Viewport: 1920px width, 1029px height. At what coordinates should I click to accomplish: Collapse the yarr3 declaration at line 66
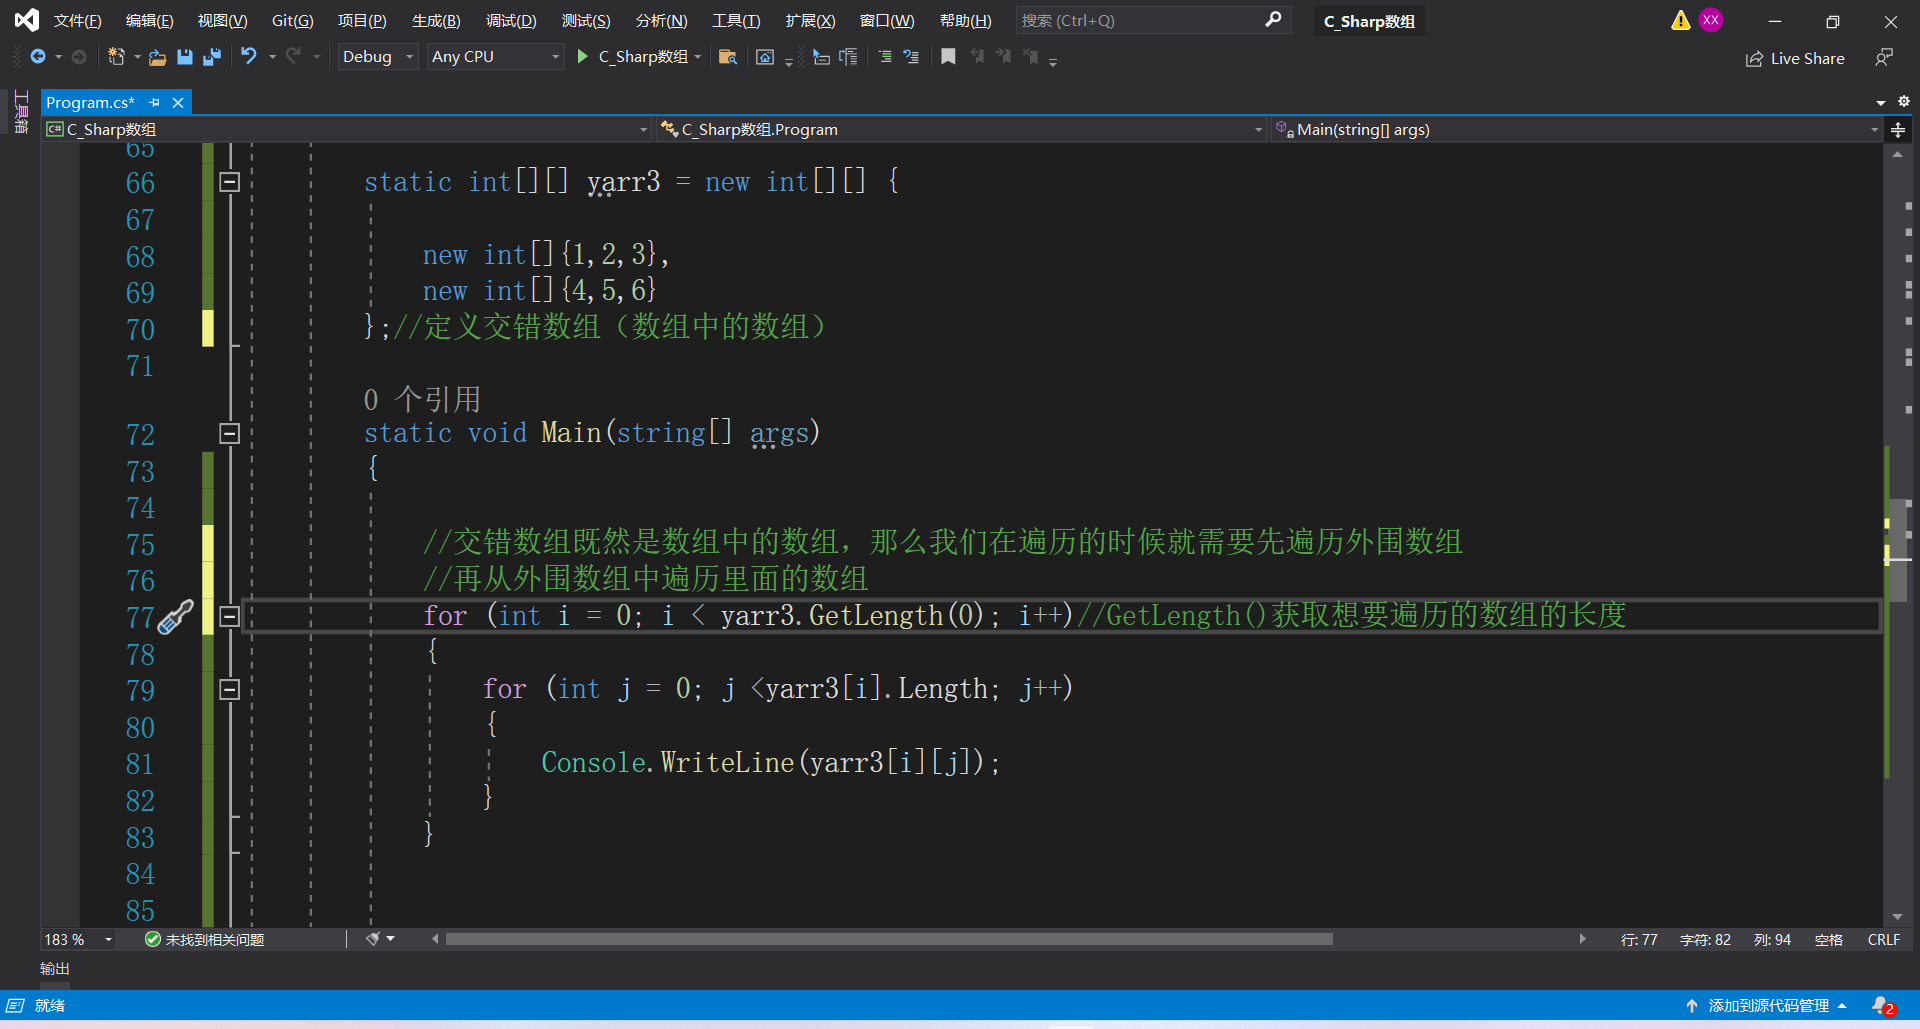click(x=229, y=182)
